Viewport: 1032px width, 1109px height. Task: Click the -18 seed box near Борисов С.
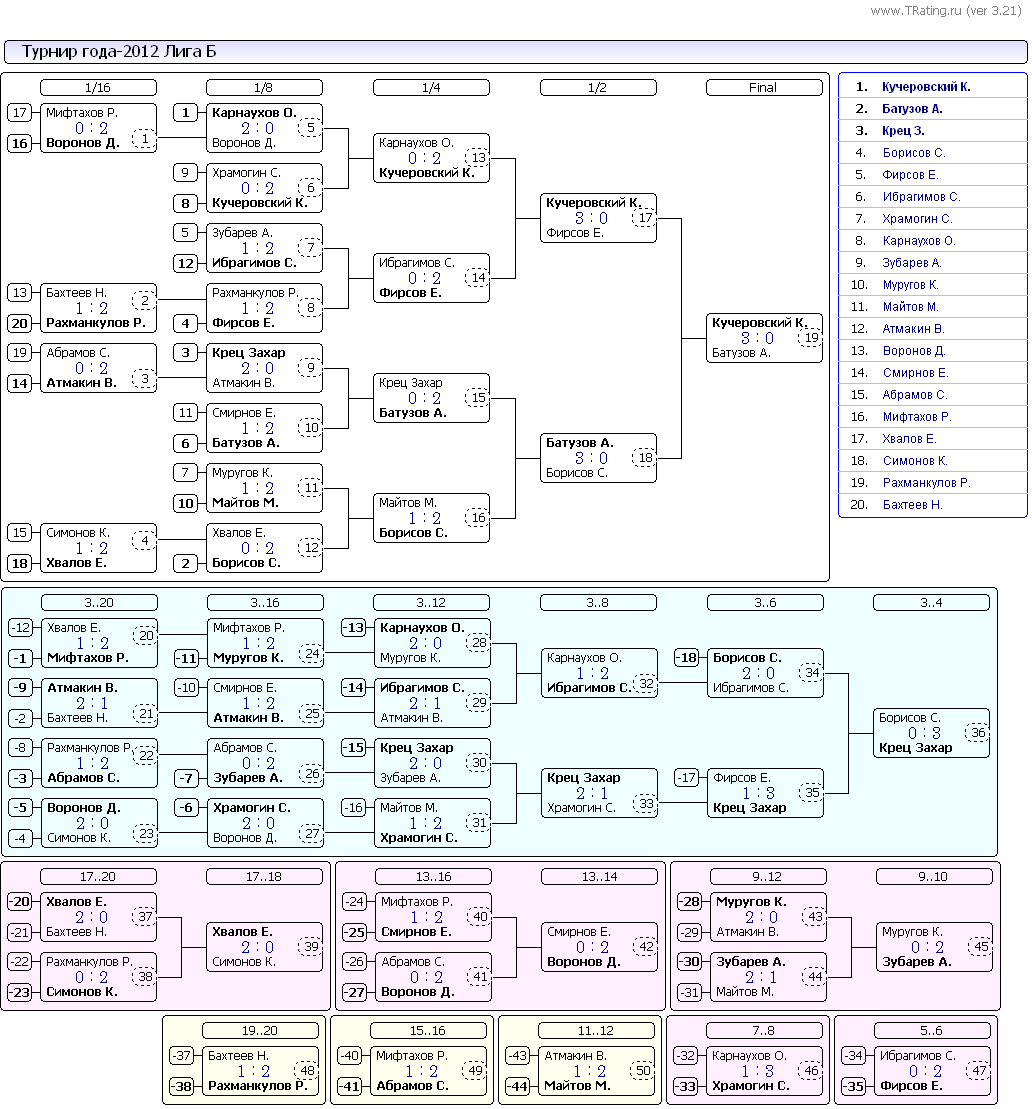[686, 658]
